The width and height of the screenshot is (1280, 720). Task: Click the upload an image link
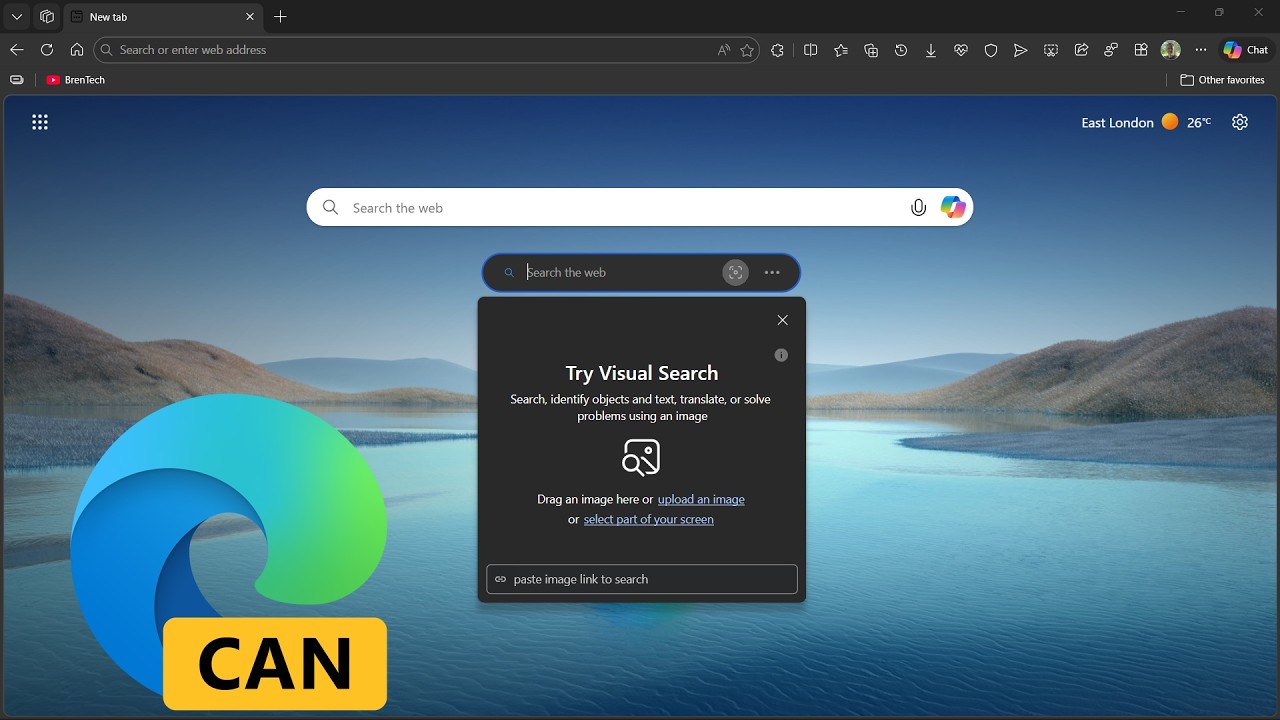coord(701,499)
